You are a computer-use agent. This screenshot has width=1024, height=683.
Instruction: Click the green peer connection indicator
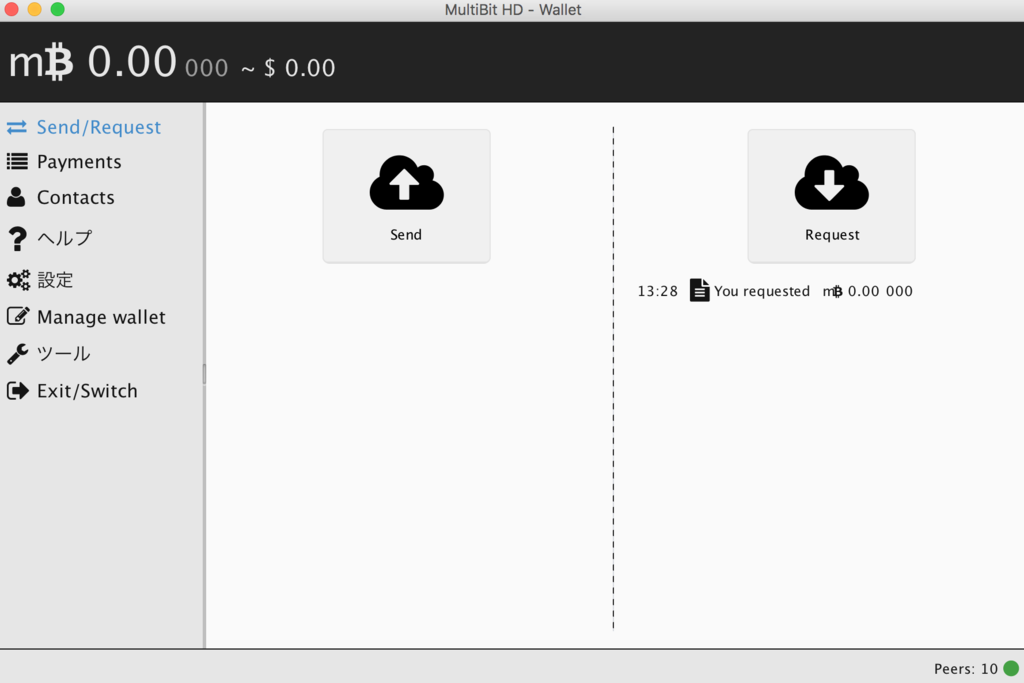click(1010, 668)
